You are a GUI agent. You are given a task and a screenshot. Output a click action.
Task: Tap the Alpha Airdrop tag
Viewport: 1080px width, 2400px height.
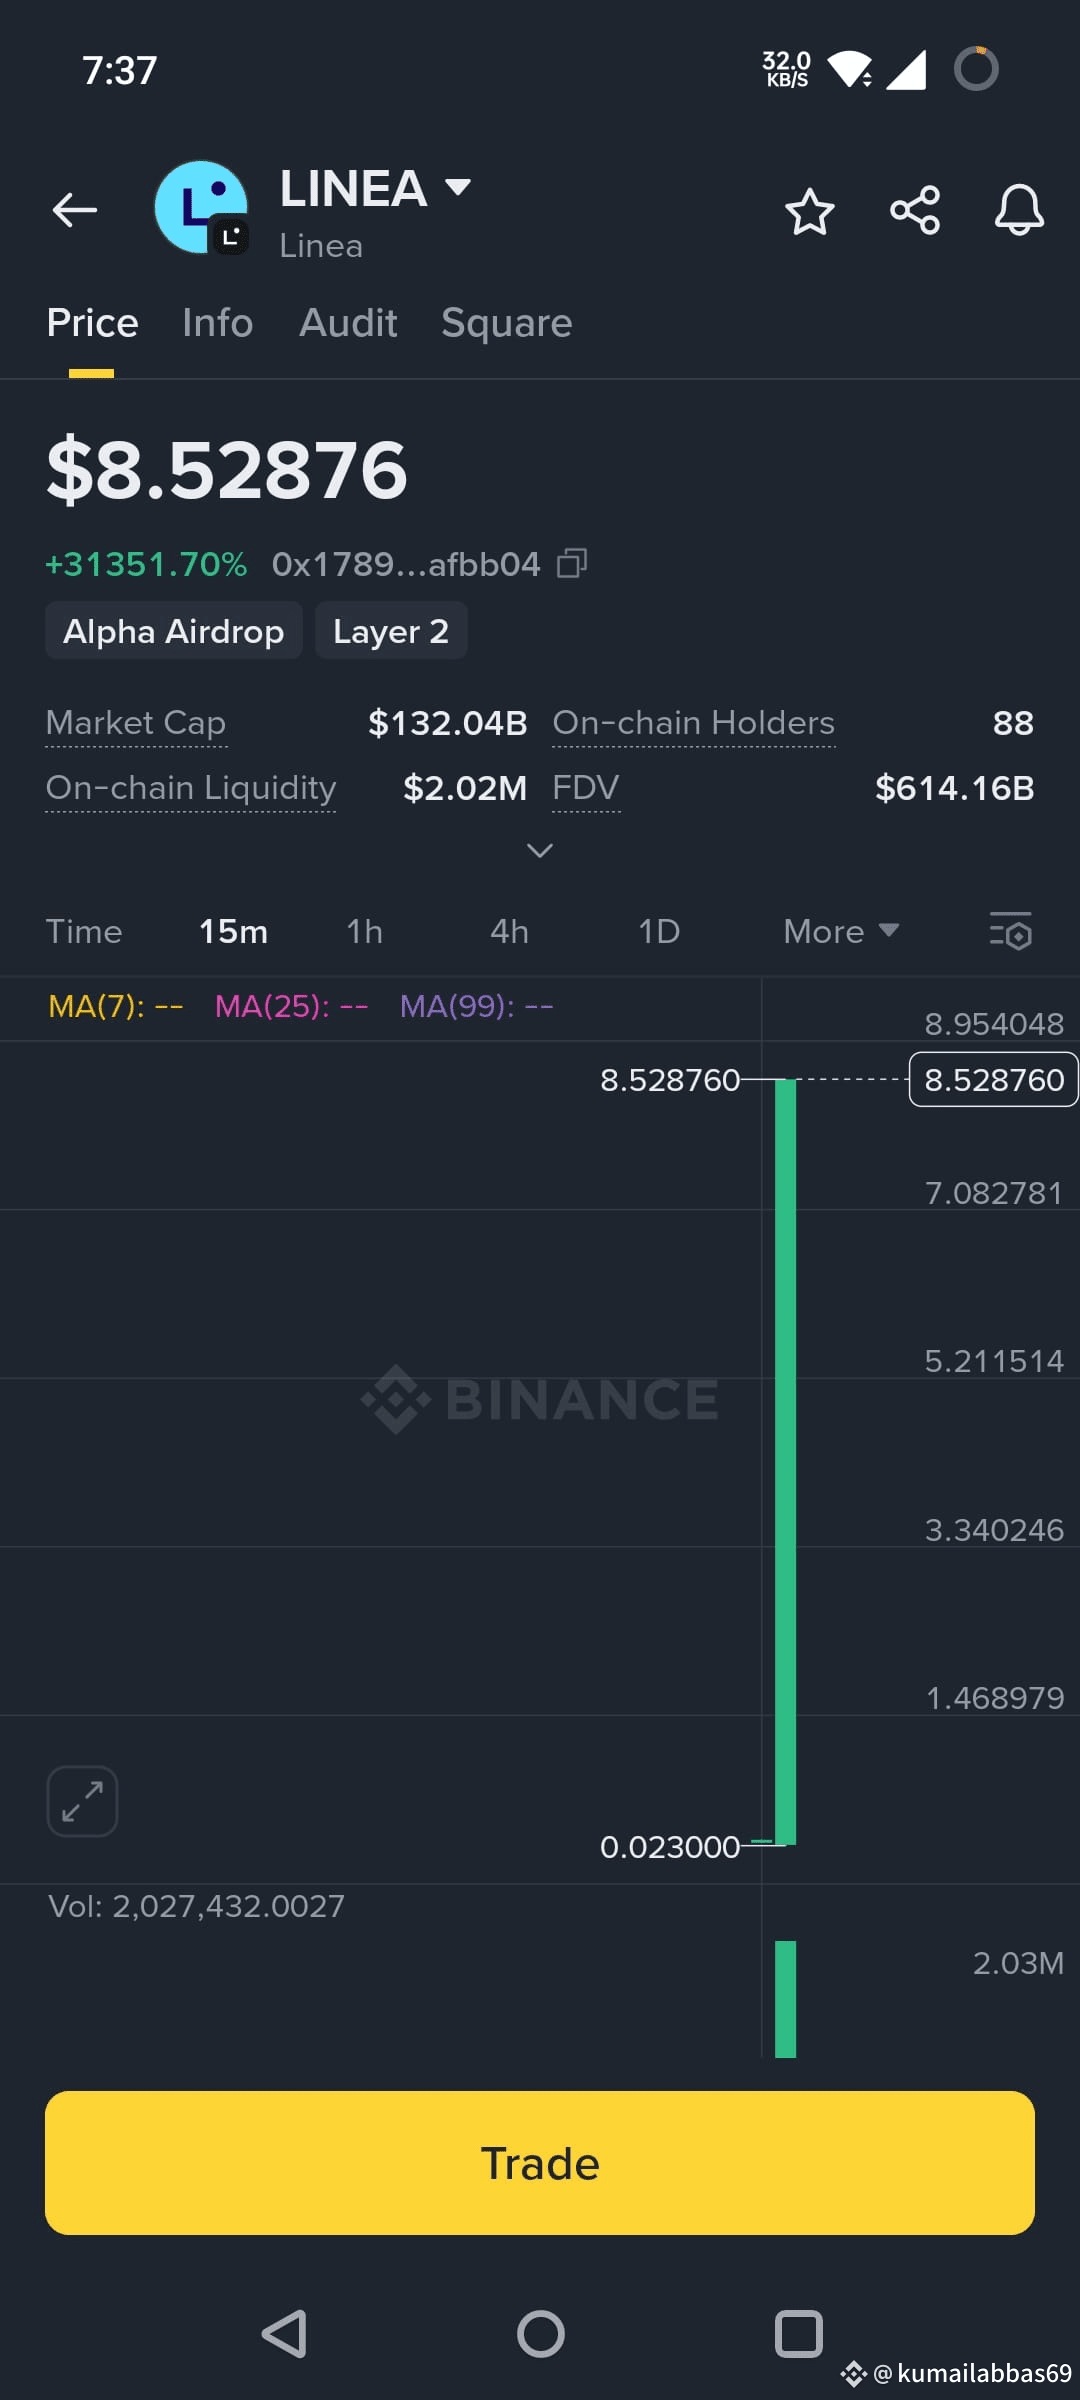click(x=173, y=631)
